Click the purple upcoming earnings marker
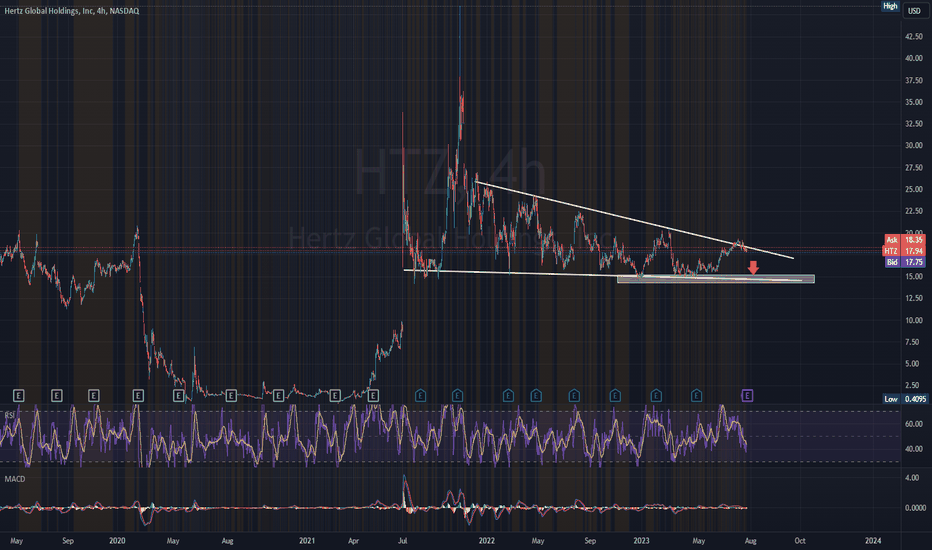Viewport: 932px width, 550px height. (747, 395)
